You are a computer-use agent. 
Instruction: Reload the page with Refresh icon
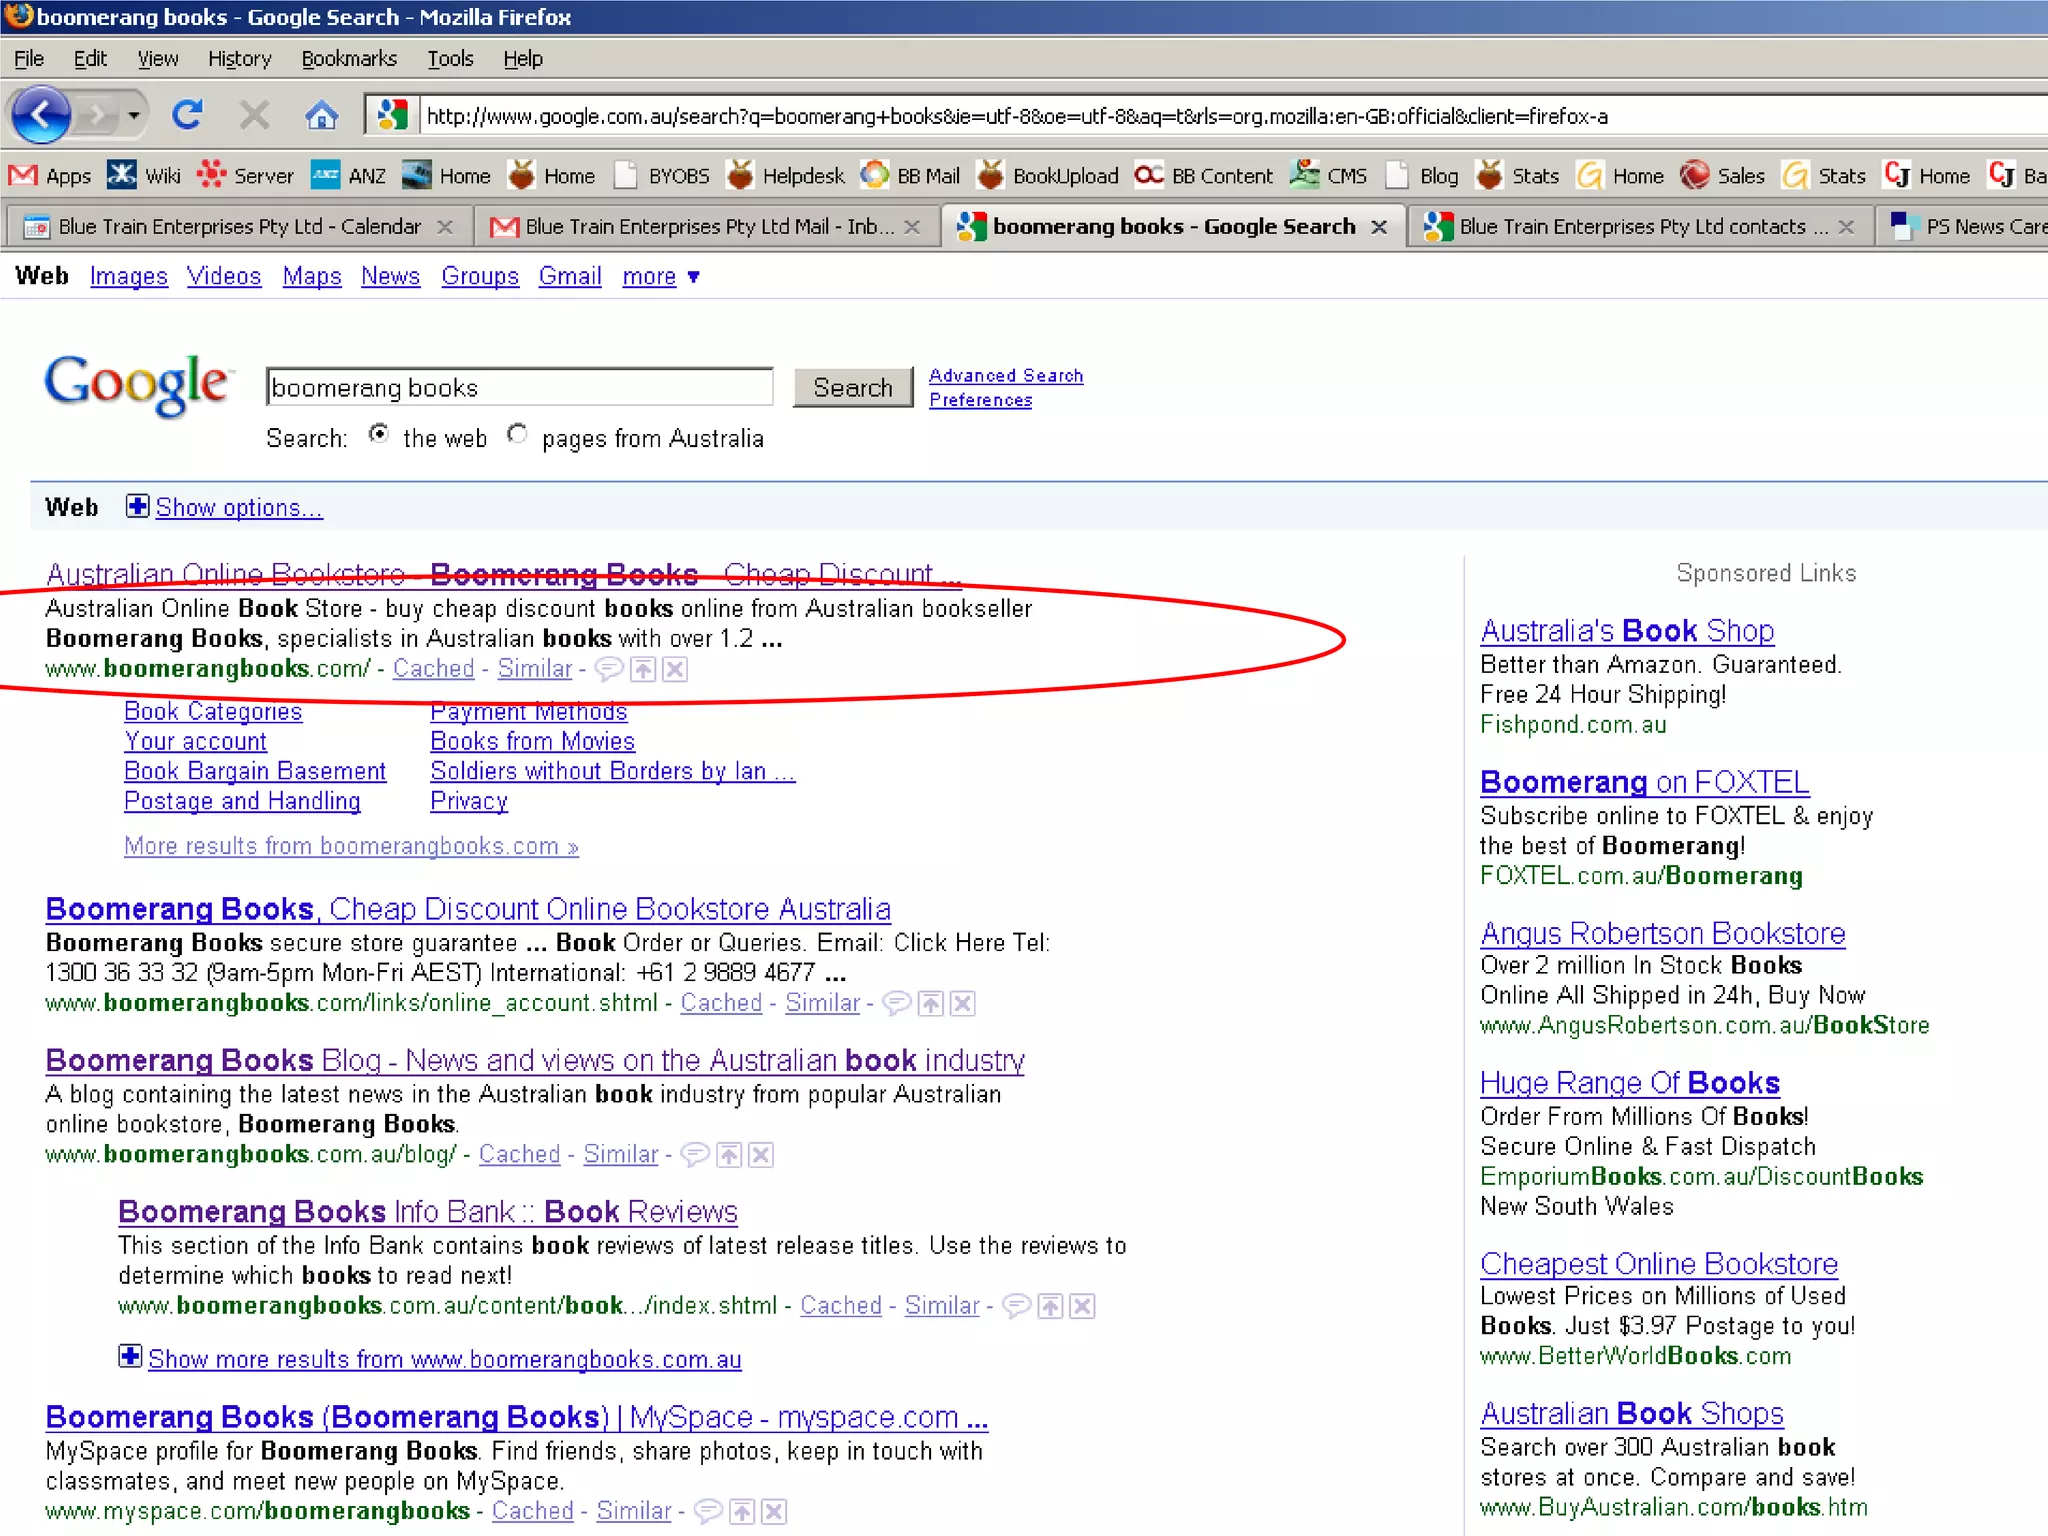click(187, 115)
